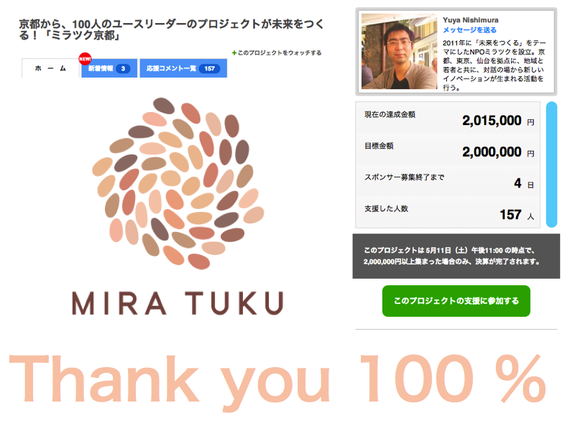This screenshot has height=431, width=575.
Task: Open the ホーム tab
Action: pos(51,68)
